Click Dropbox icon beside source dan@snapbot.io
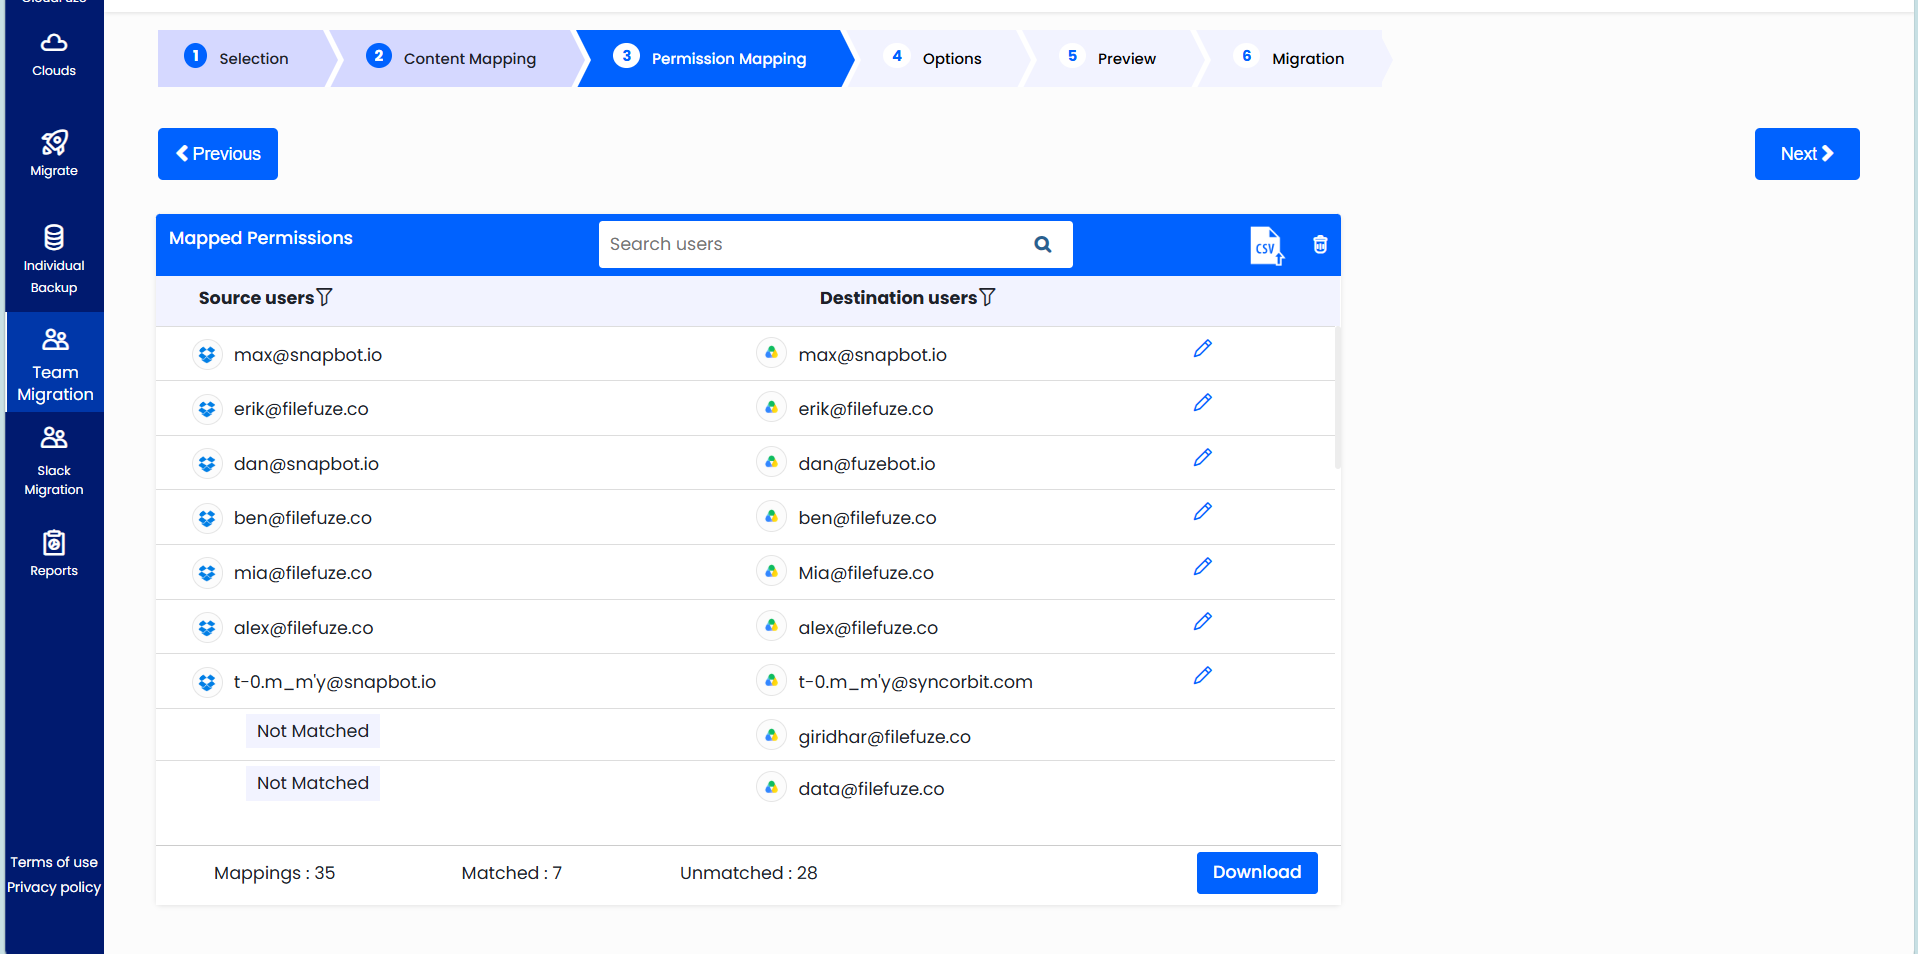The width and height of the screenshot is (1918, 954). 207,464
